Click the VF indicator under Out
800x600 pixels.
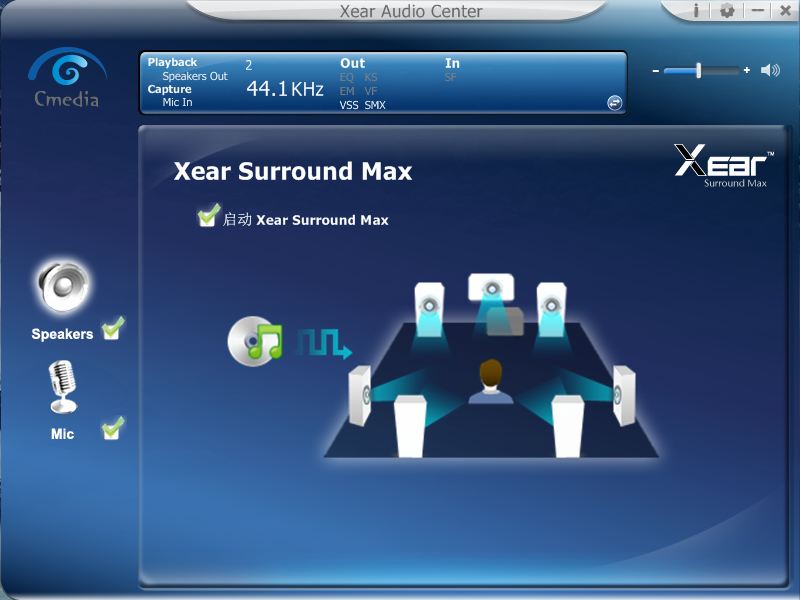tap(371, 91)
